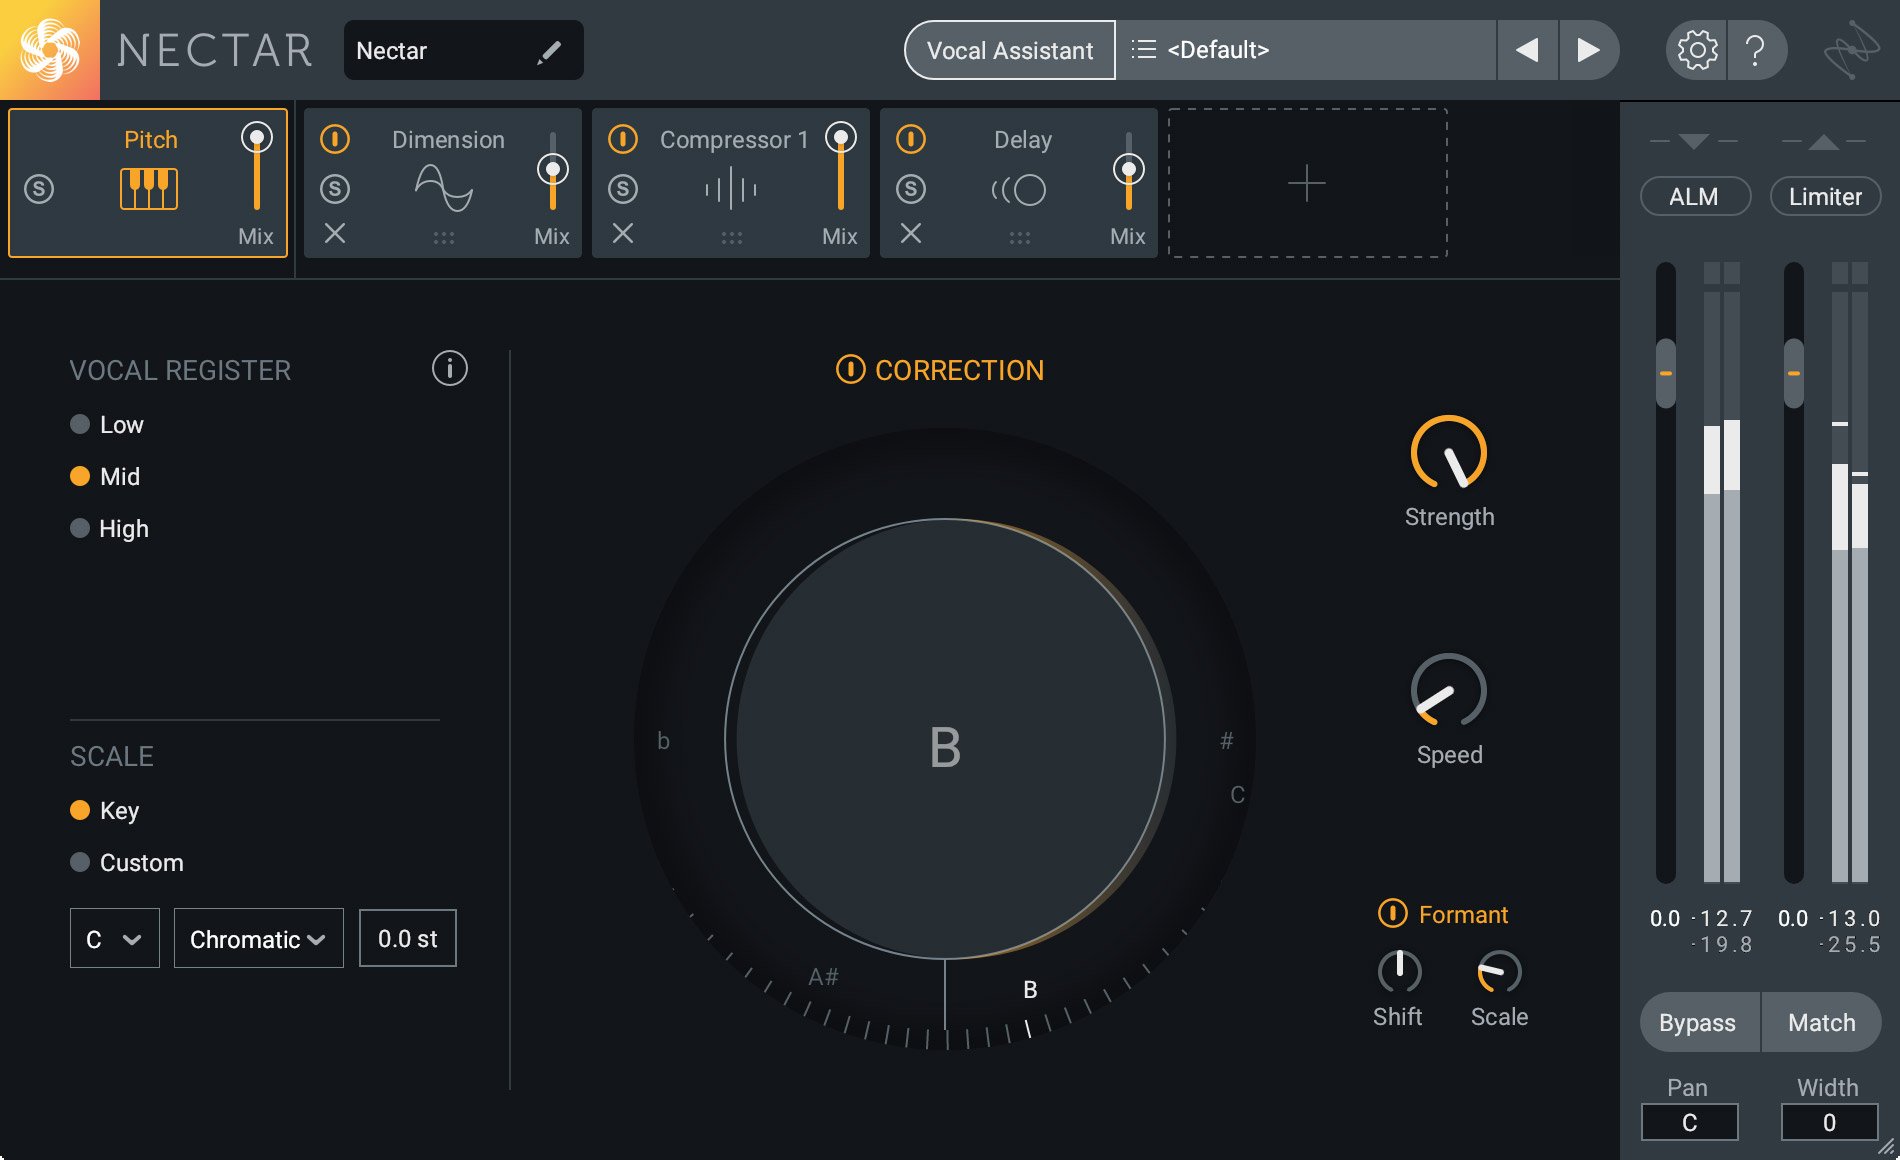Add a new module to the chain
This screenshot has width=1900, height=1160.
pos(1306,182)
